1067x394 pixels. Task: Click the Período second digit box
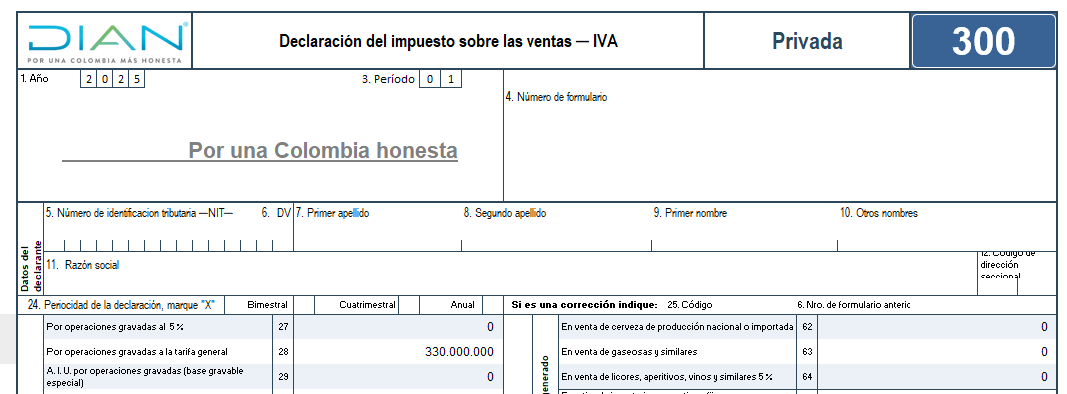(x=450, y=79)
